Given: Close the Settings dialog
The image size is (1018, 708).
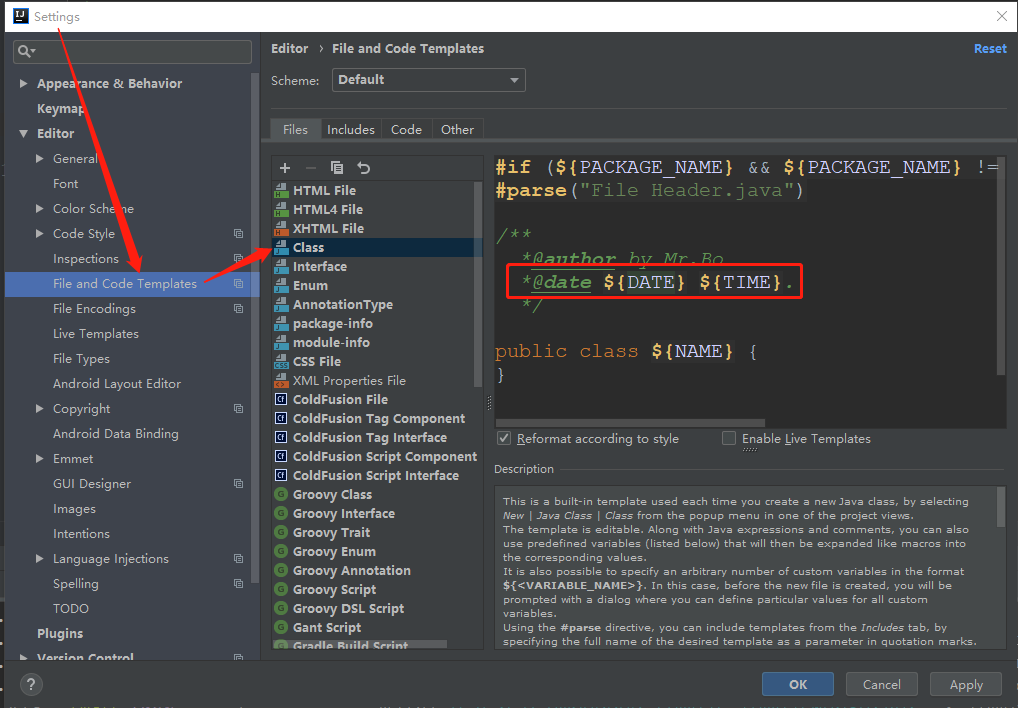Looking at the screenshot, I should coord(1002,17).
